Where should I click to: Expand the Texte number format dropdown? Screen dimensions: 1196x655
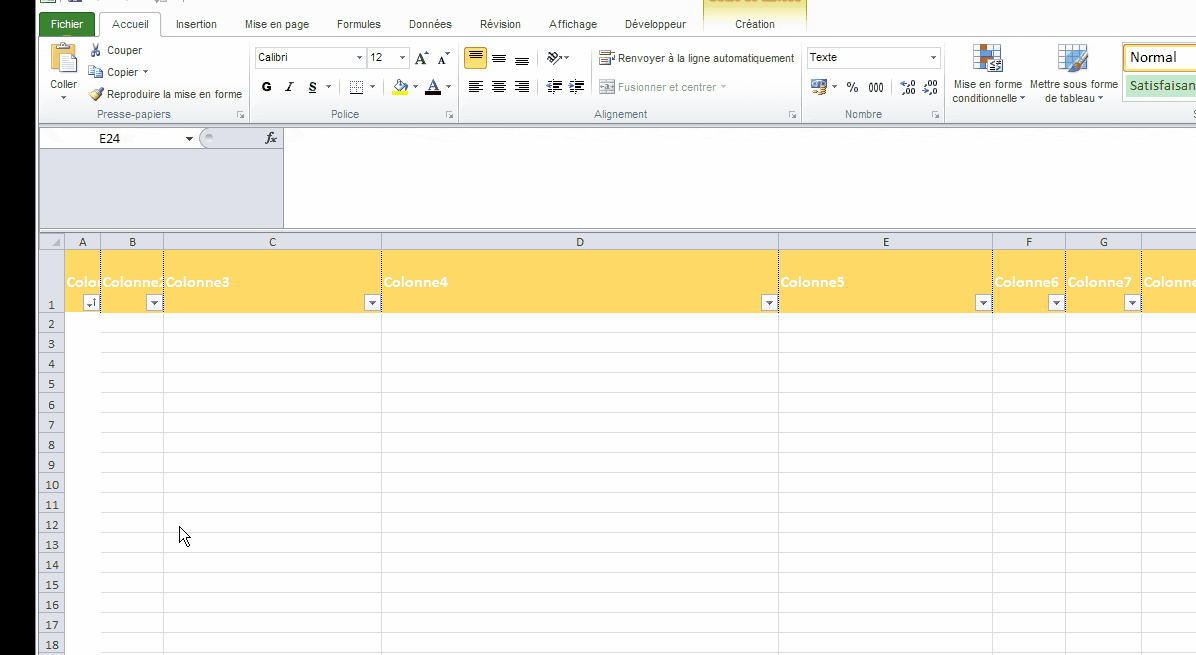pyautogui.click(x=934, y=58)
